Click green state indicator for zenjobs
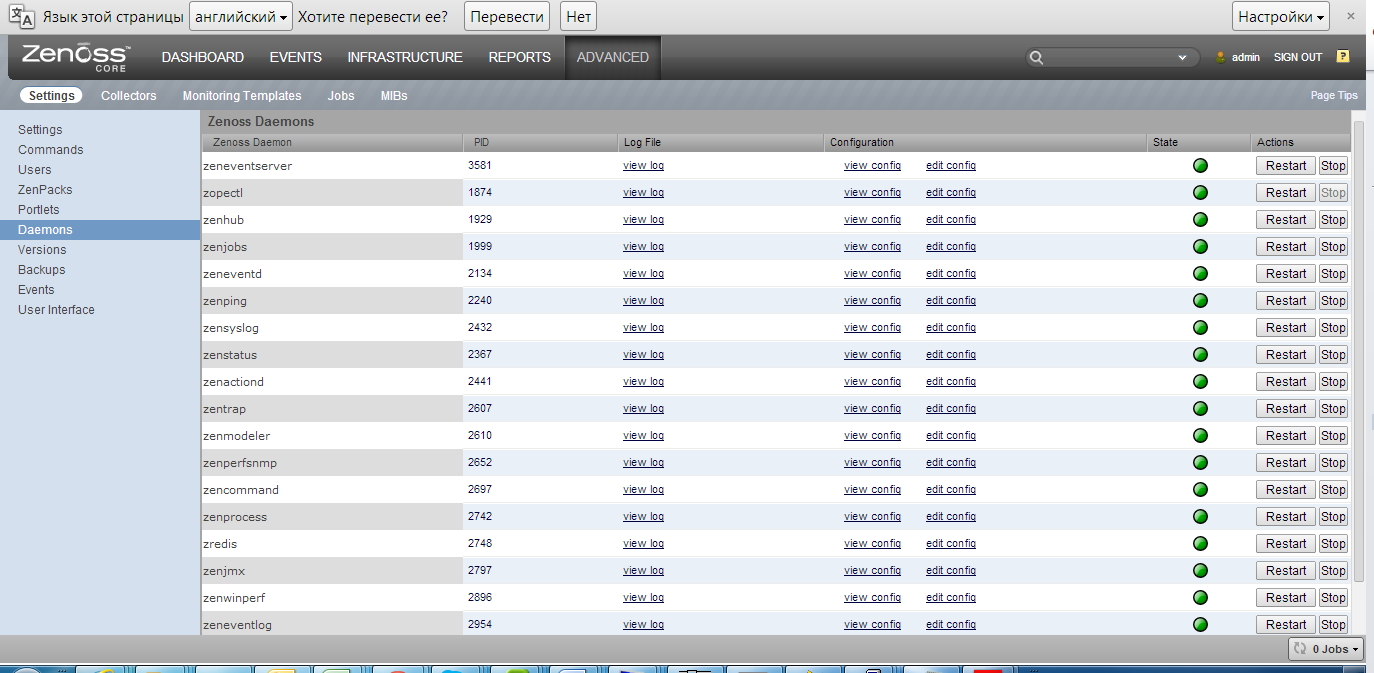This screenshot has width=1374, height=673. [x=1200, y=247]
